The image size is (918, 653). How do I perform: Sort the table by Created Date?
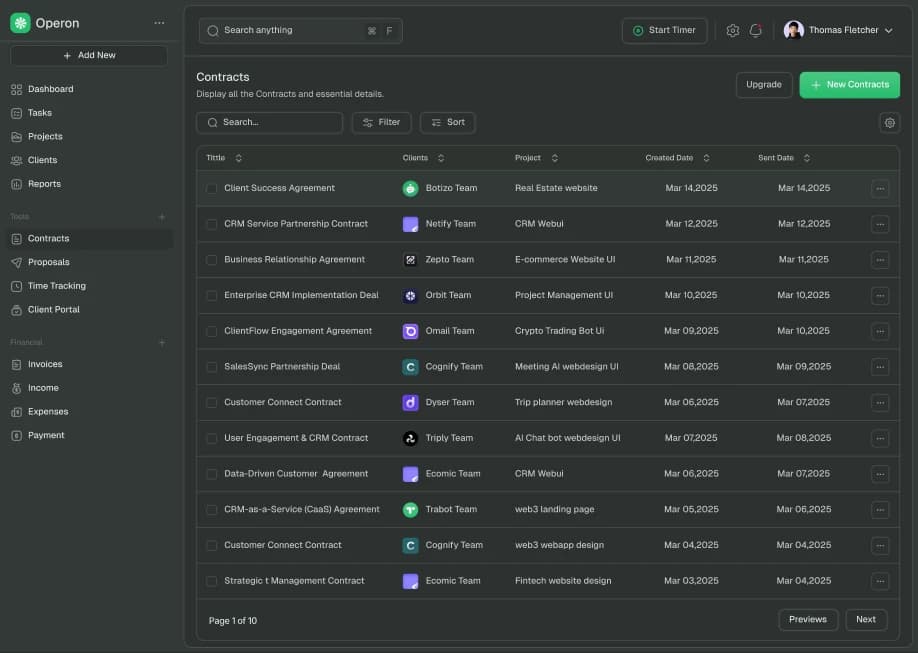click(705, 157)
